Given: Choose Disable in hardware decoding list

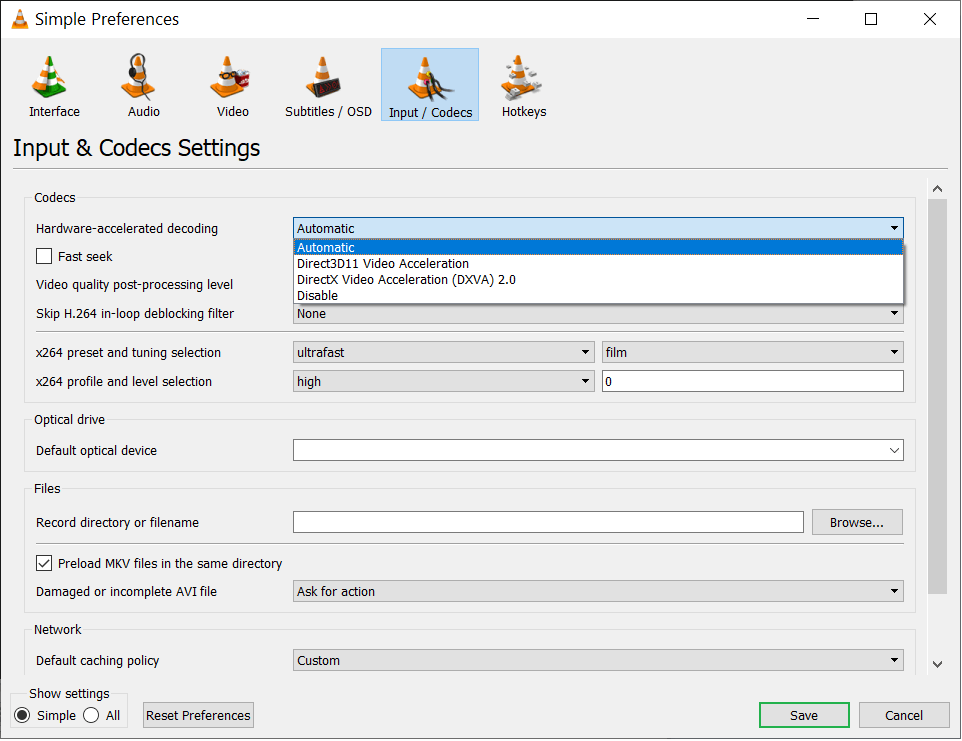Looking at the screenshot, I should pyautogui.click(x=598, y=296).
